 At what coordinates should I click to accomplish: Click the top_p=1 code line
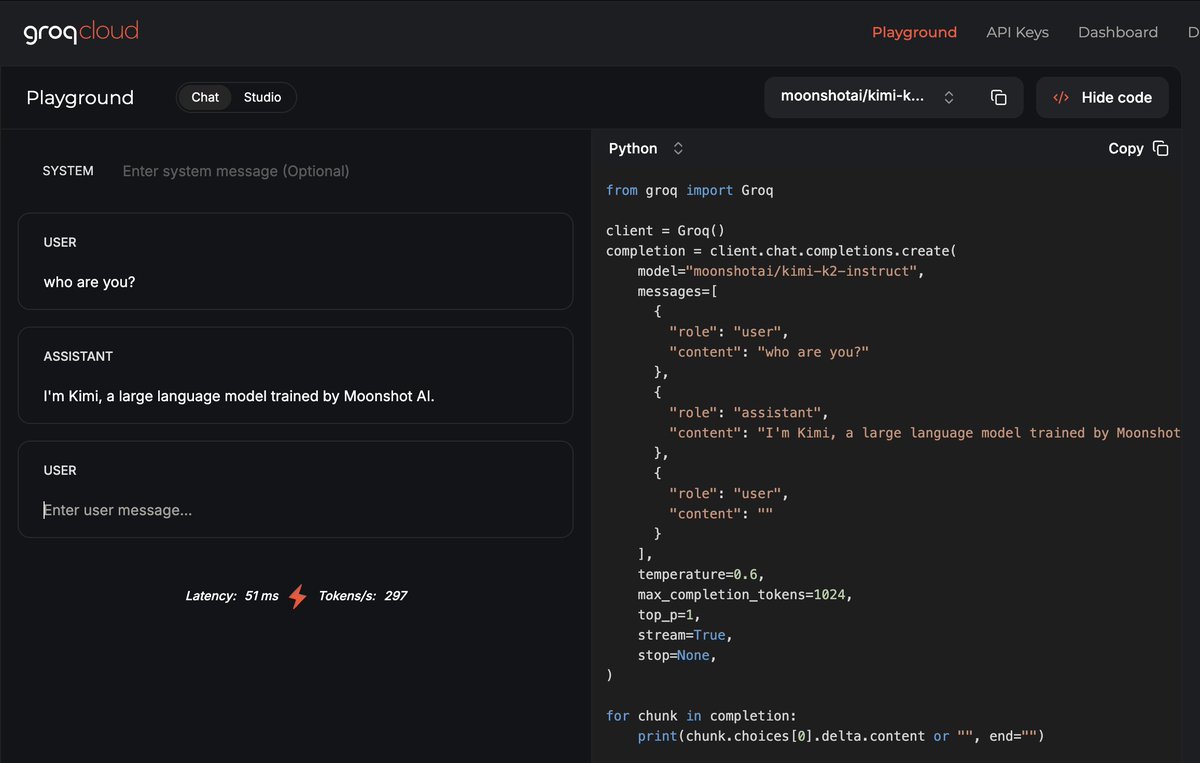tap(670, 615)
